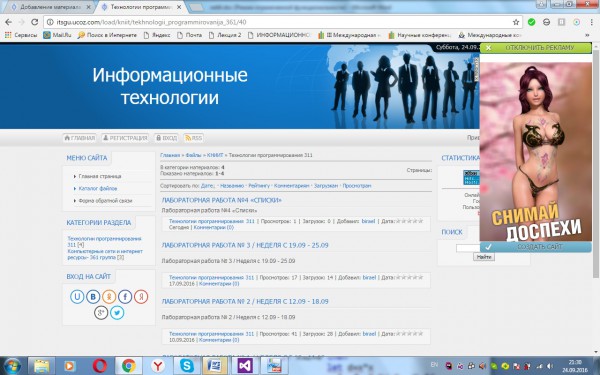Image resolution: width=600 pixels, height=375 pixels.
Task: Rate Лабораторная работа № 3 with stars
Action: pos(409,277)
